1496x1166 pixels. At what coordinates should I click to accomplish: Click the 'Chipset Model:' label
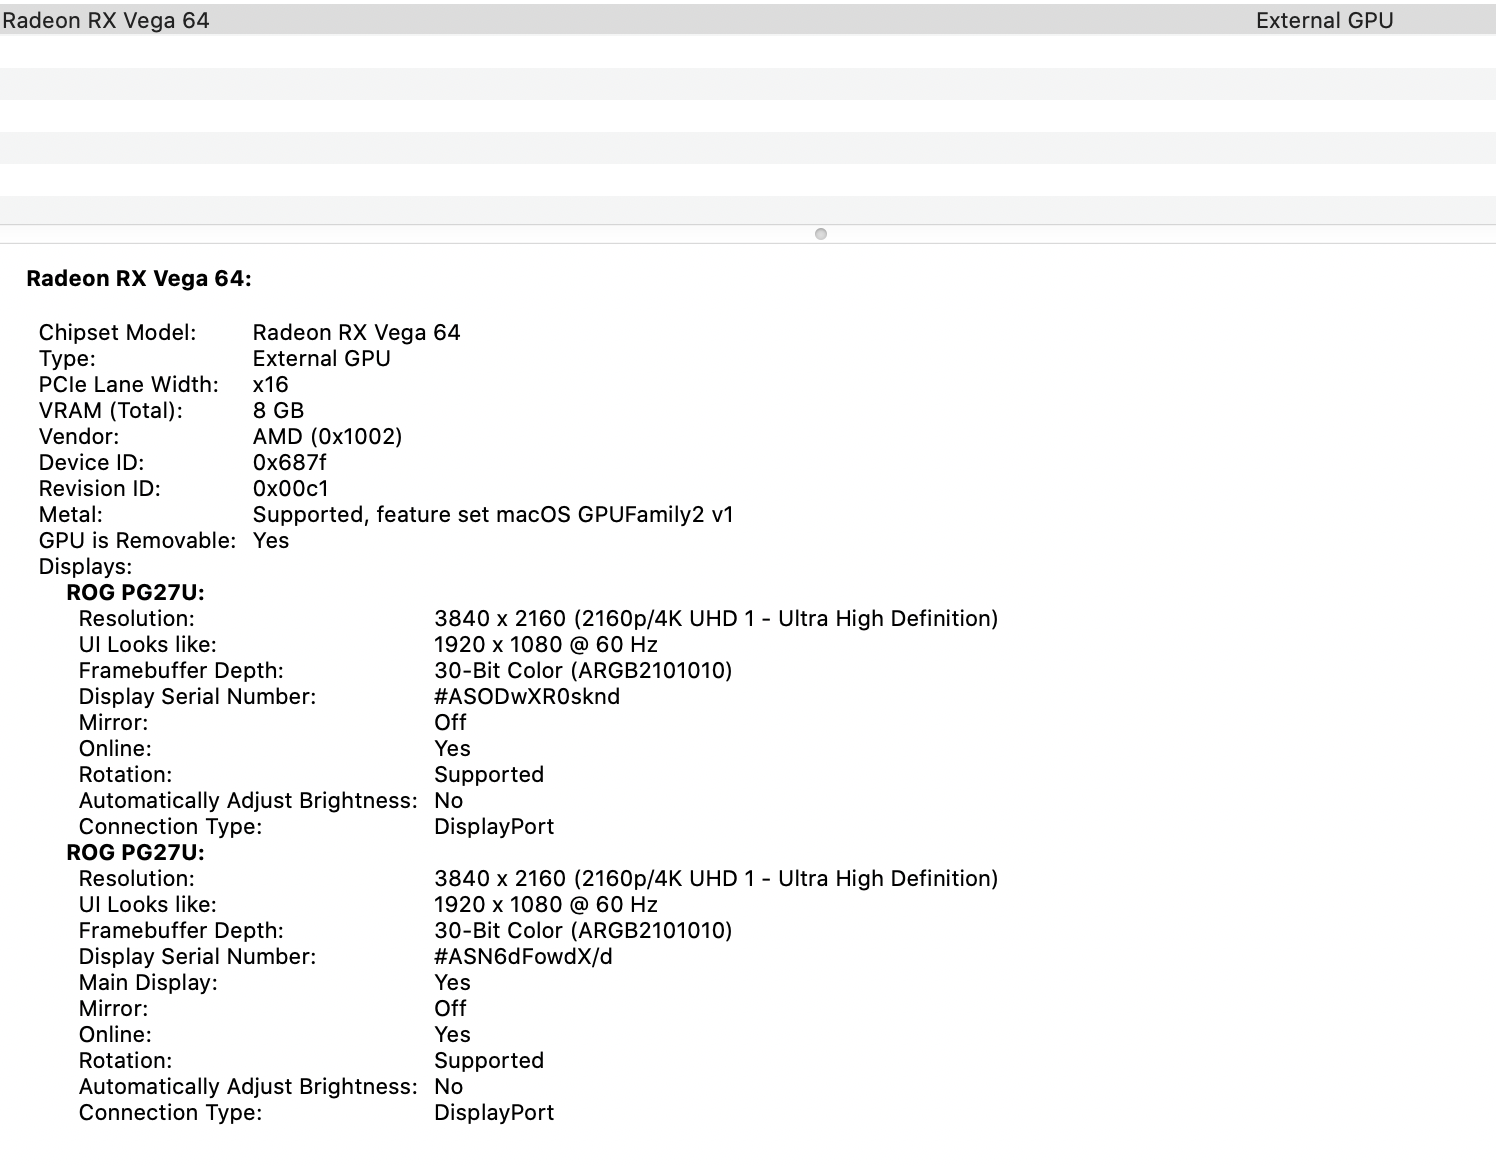pos(118,333)
